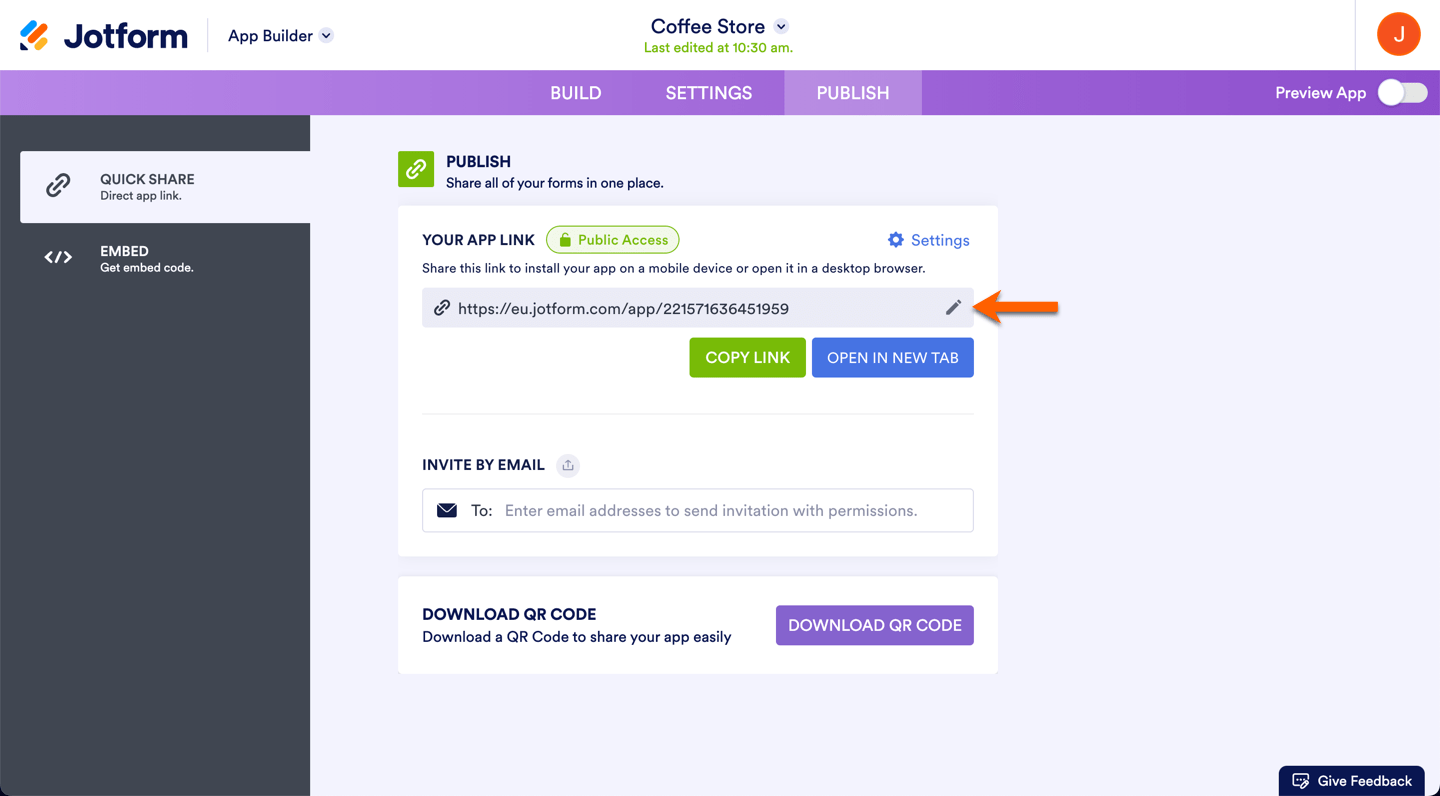
Task: Click the Jotform logo
Action: click(x=104, y=36)
